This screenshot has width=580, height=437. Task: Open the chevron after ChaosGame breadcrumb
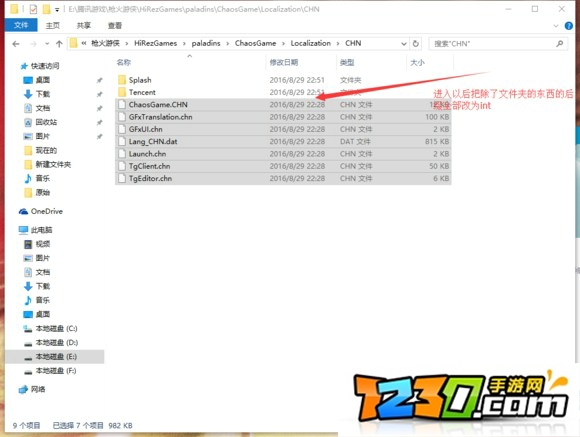coord(283,44)
